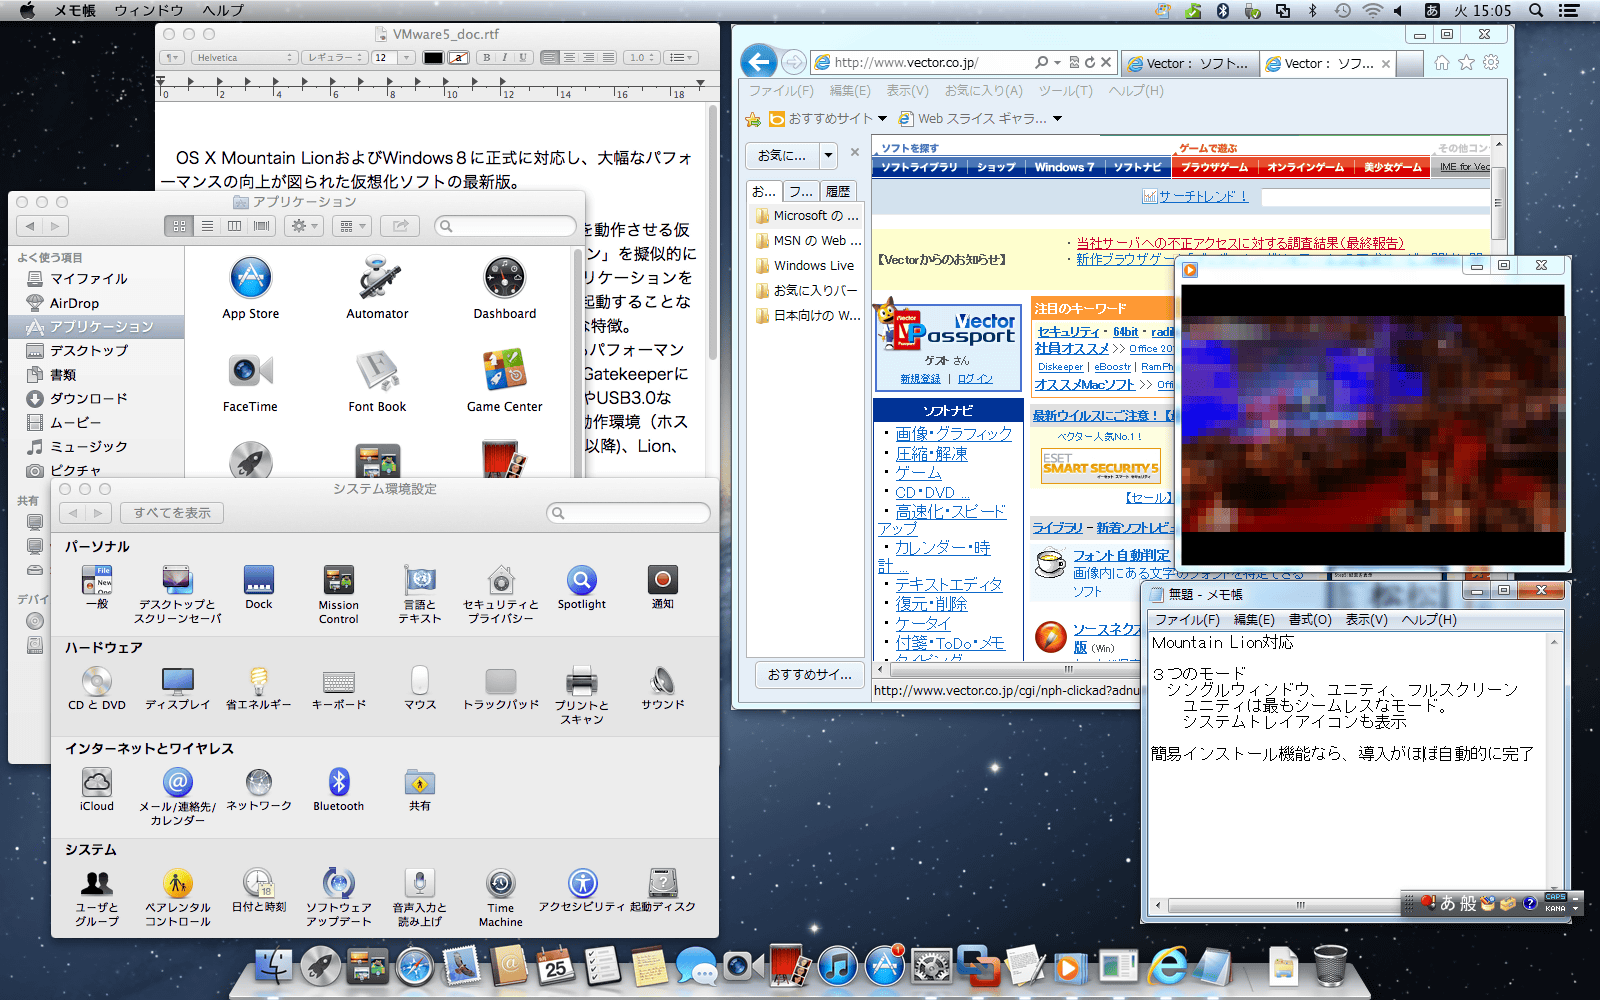
Task: Open the 書式(O) menu in メモ帳
Action: [1309, 619]
